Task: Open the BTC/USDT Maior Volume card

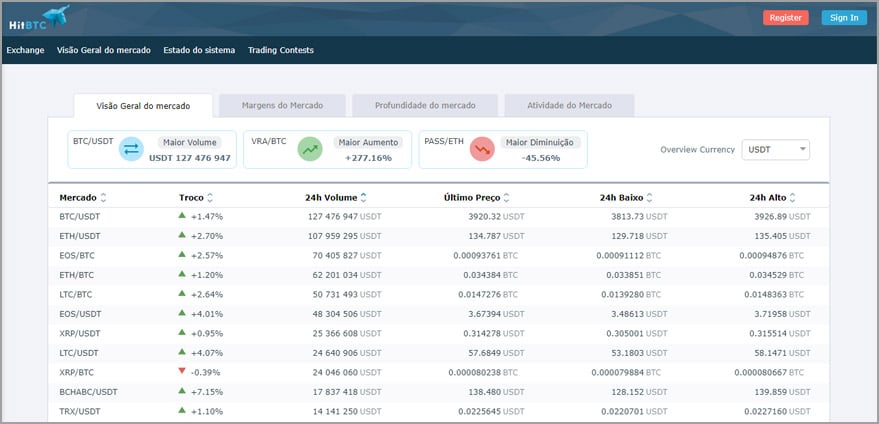Action: coord(152,150)
